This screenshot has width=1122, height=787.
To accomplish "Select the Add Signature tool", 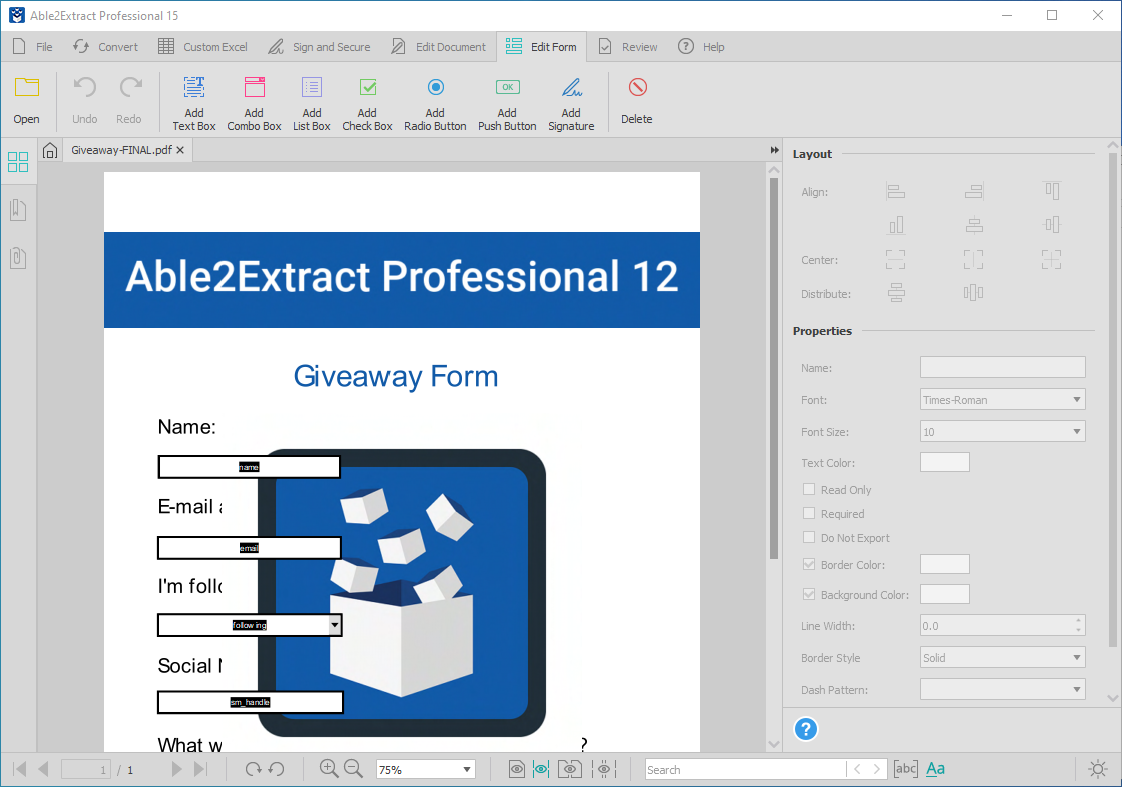I will (x=571, y=103).
